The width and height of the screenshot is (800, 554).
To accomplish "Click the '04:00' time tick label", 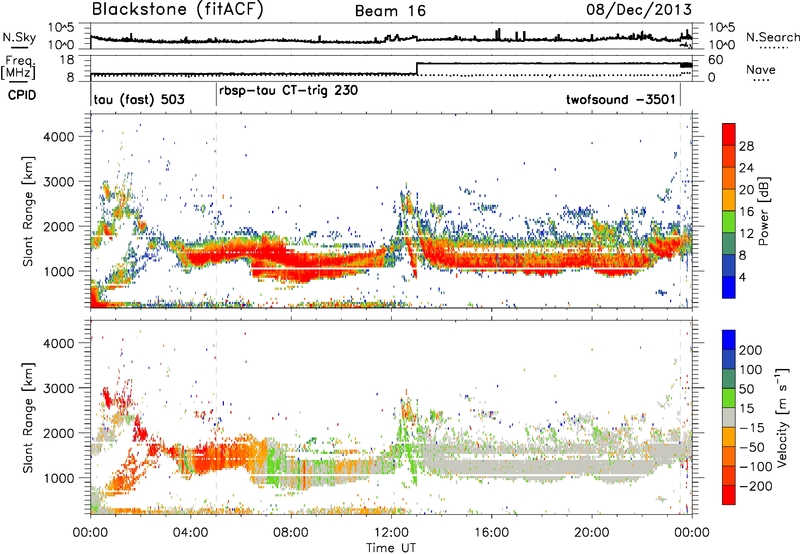I will (x=190, y=533).
